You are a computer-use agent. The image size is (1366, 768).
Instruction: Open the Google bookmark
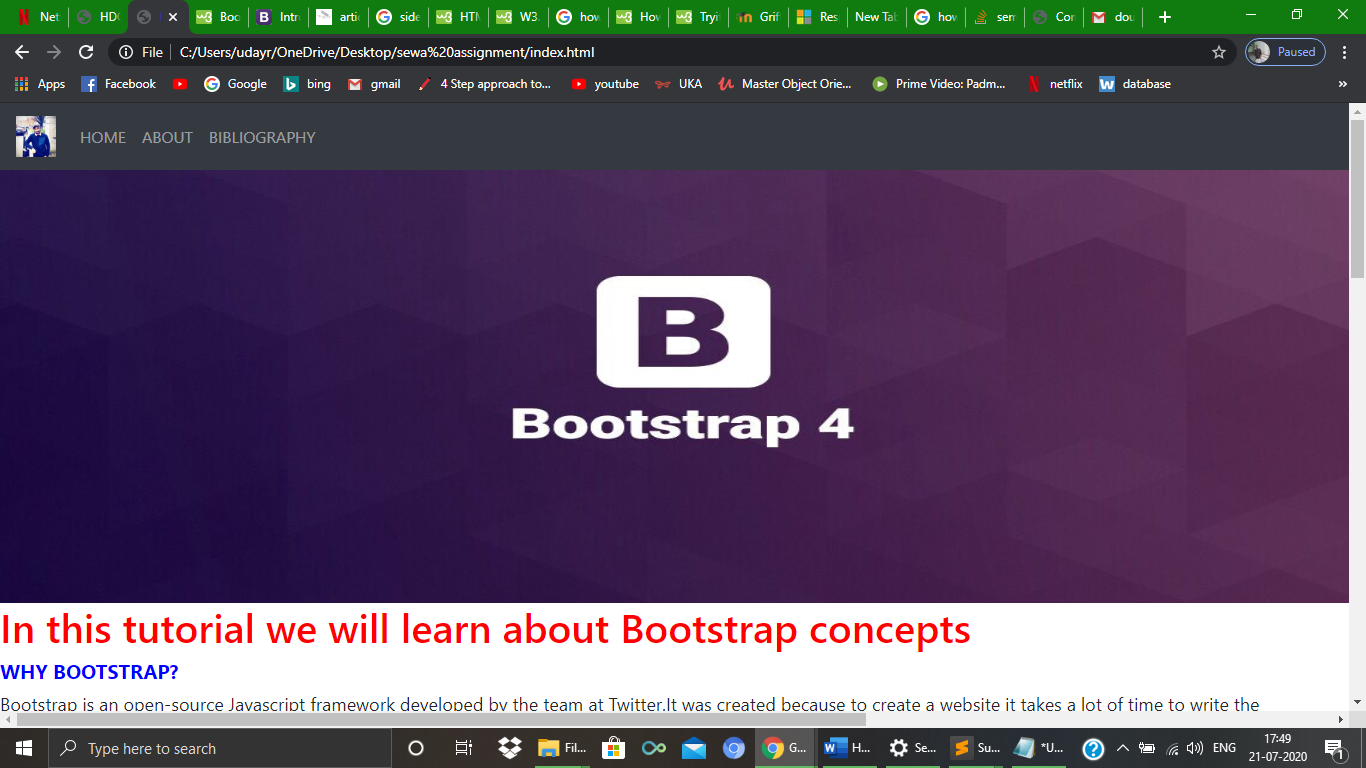click(x=235, y=84)
